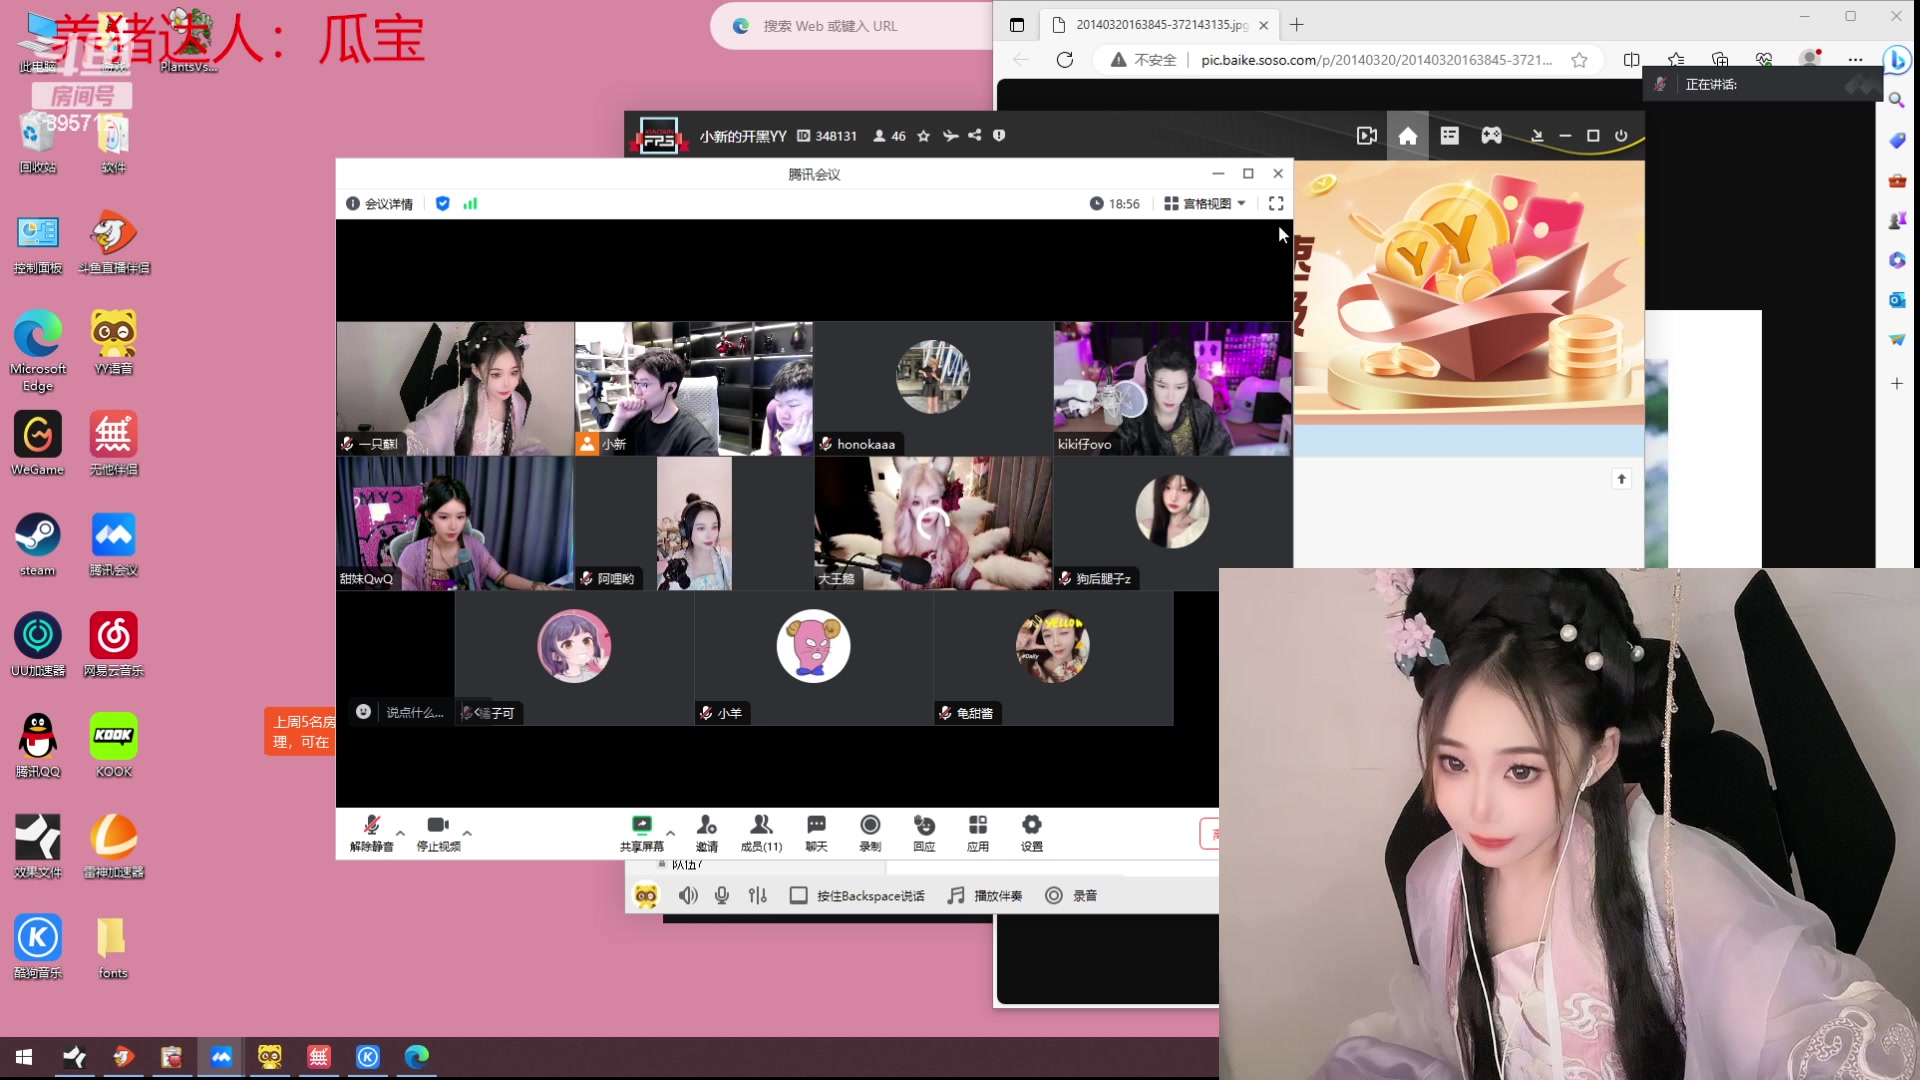This screenshot has height=1080, width=1920.
Task: Open the audio mixer sliders control
Action: 757,895
